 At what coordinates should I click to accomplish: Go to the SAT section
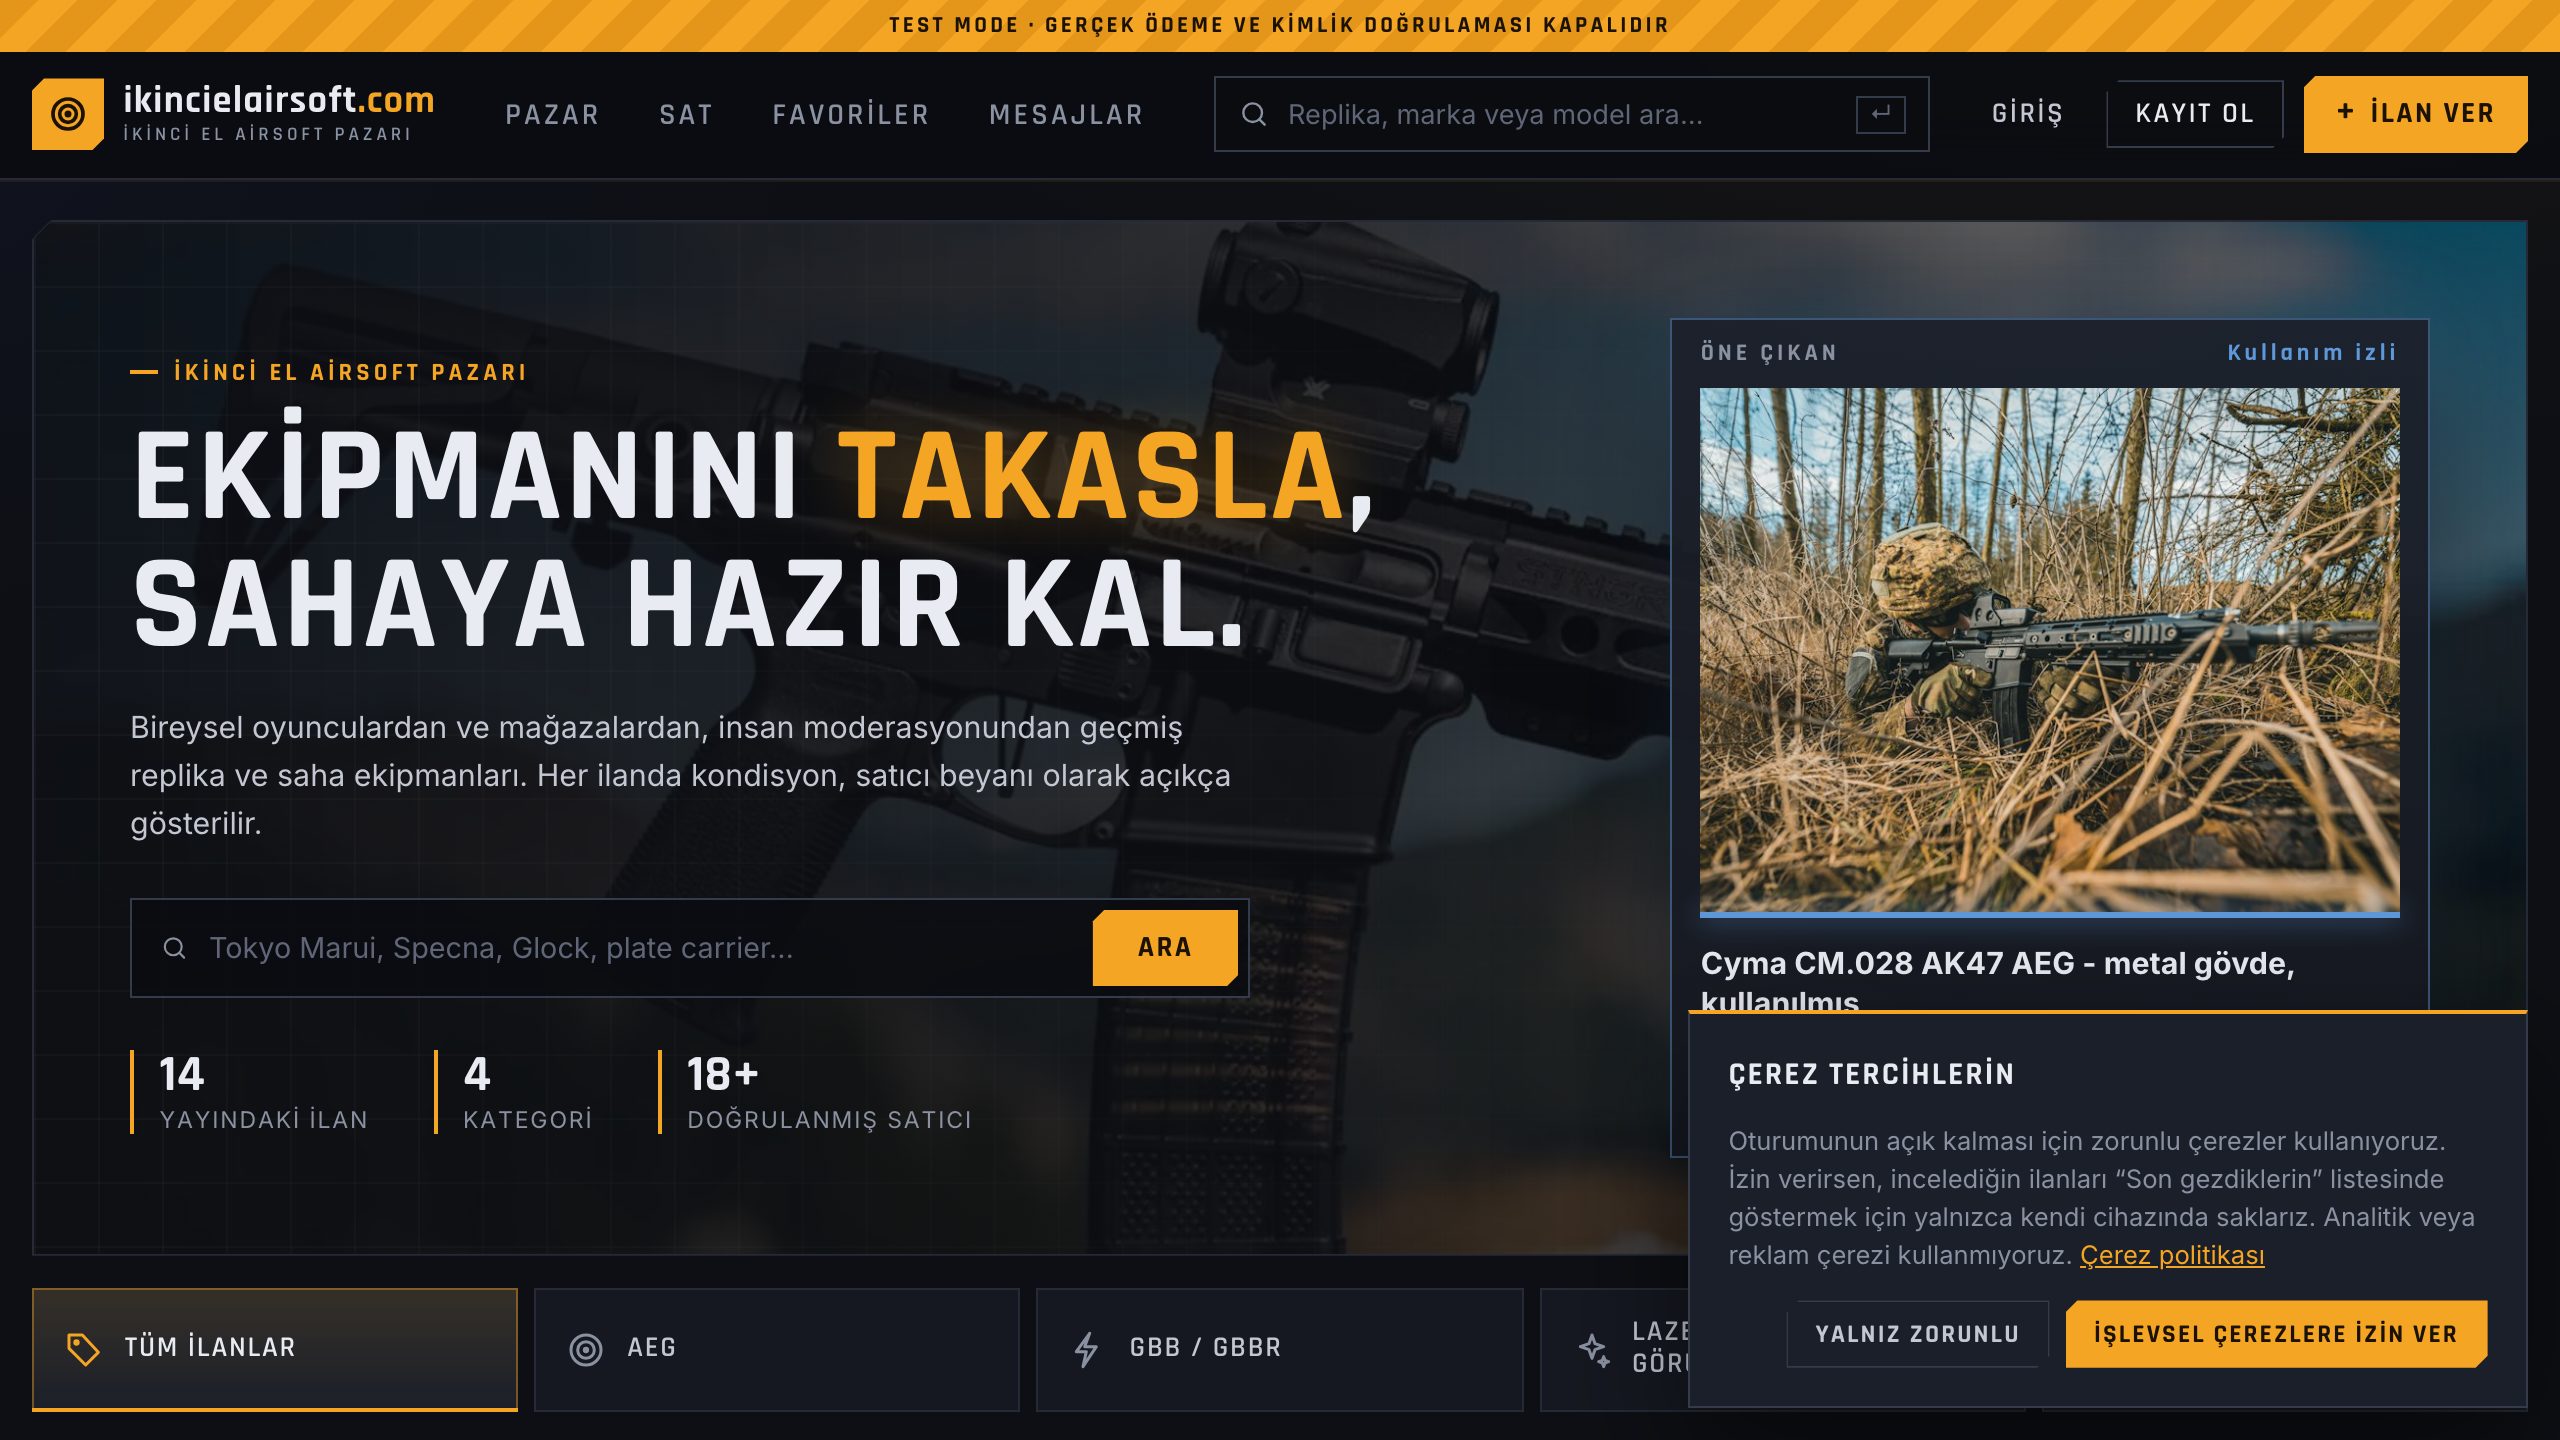pyautogui.click(x=686, y=115)
